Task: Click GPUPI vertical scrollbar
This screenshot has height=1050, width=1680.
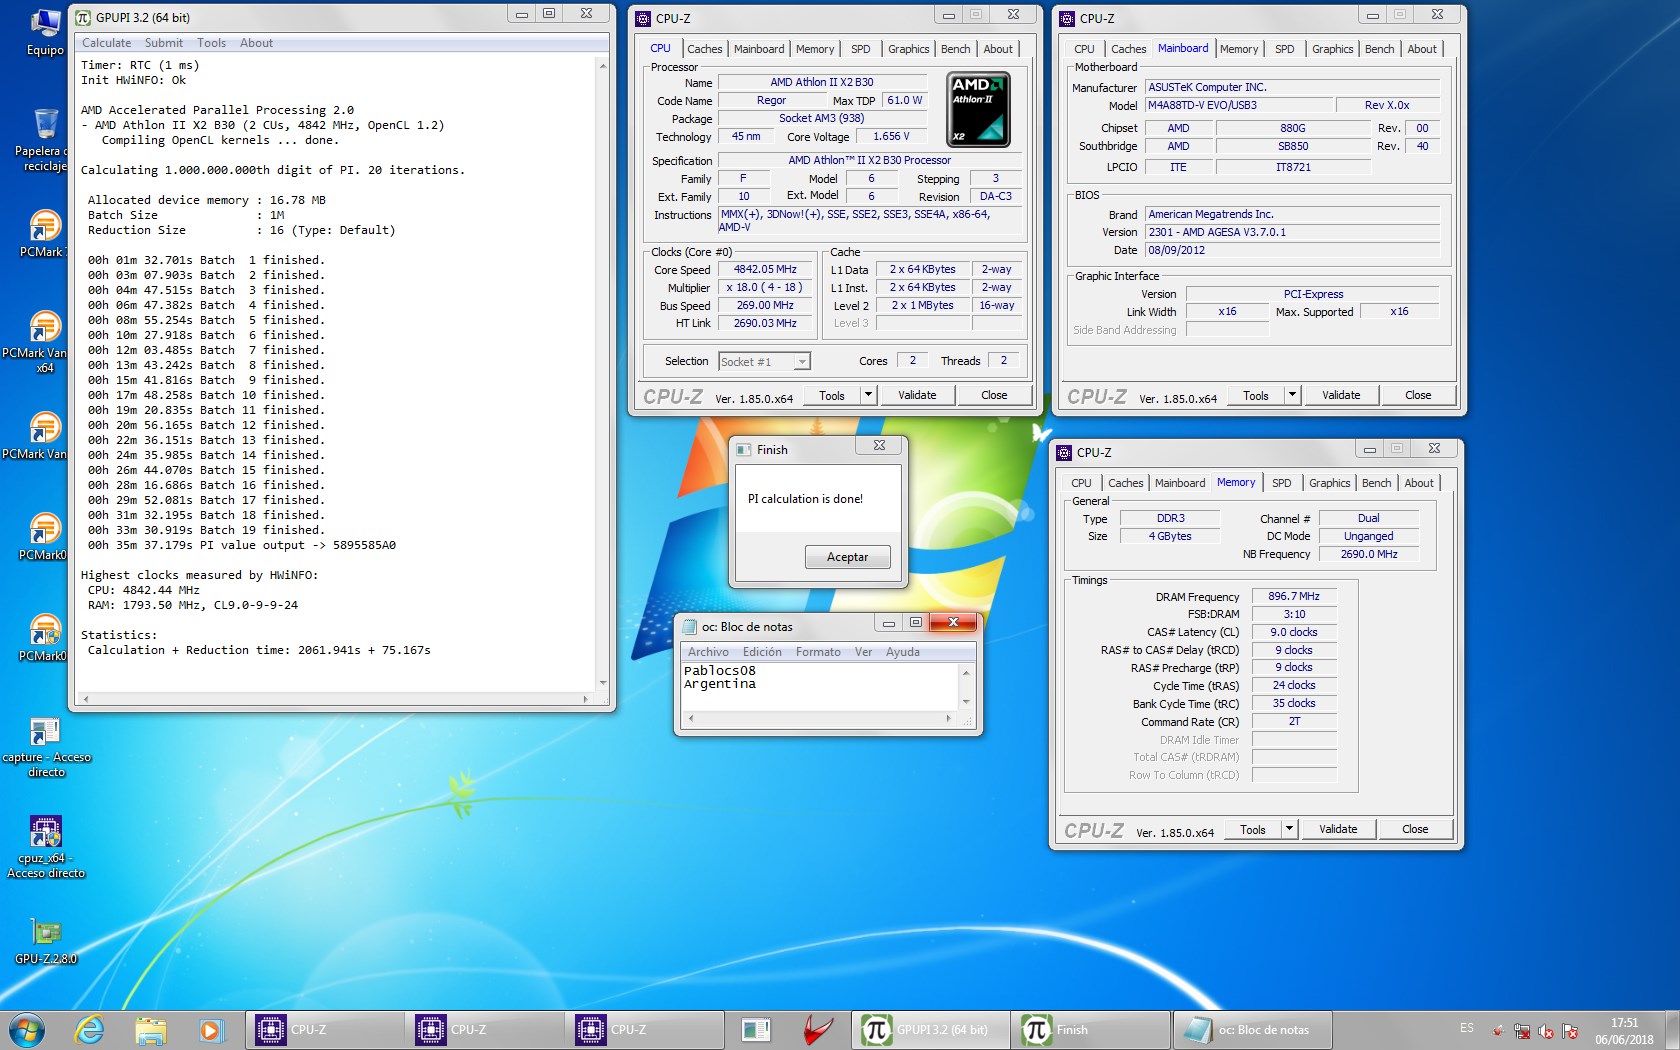Action: click(x=602, y=375)
